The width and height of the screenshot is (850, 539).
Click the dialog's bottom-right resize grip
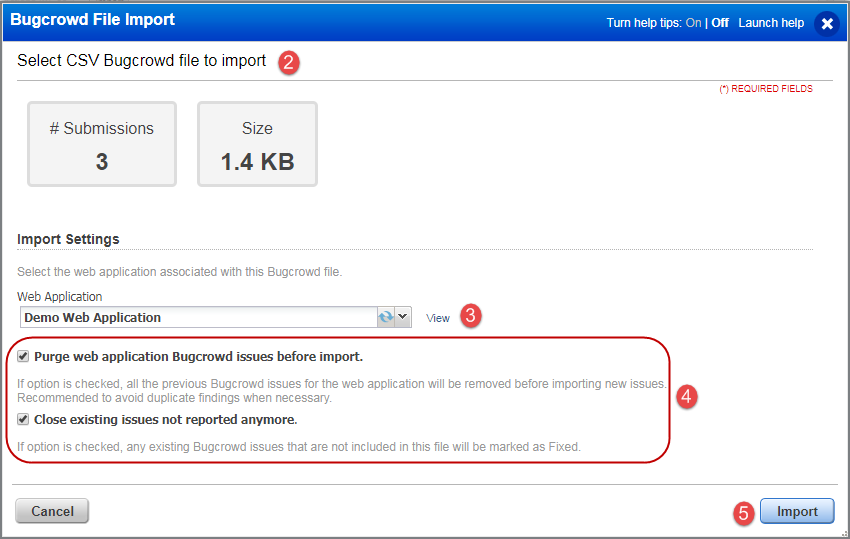click(843, 534)
